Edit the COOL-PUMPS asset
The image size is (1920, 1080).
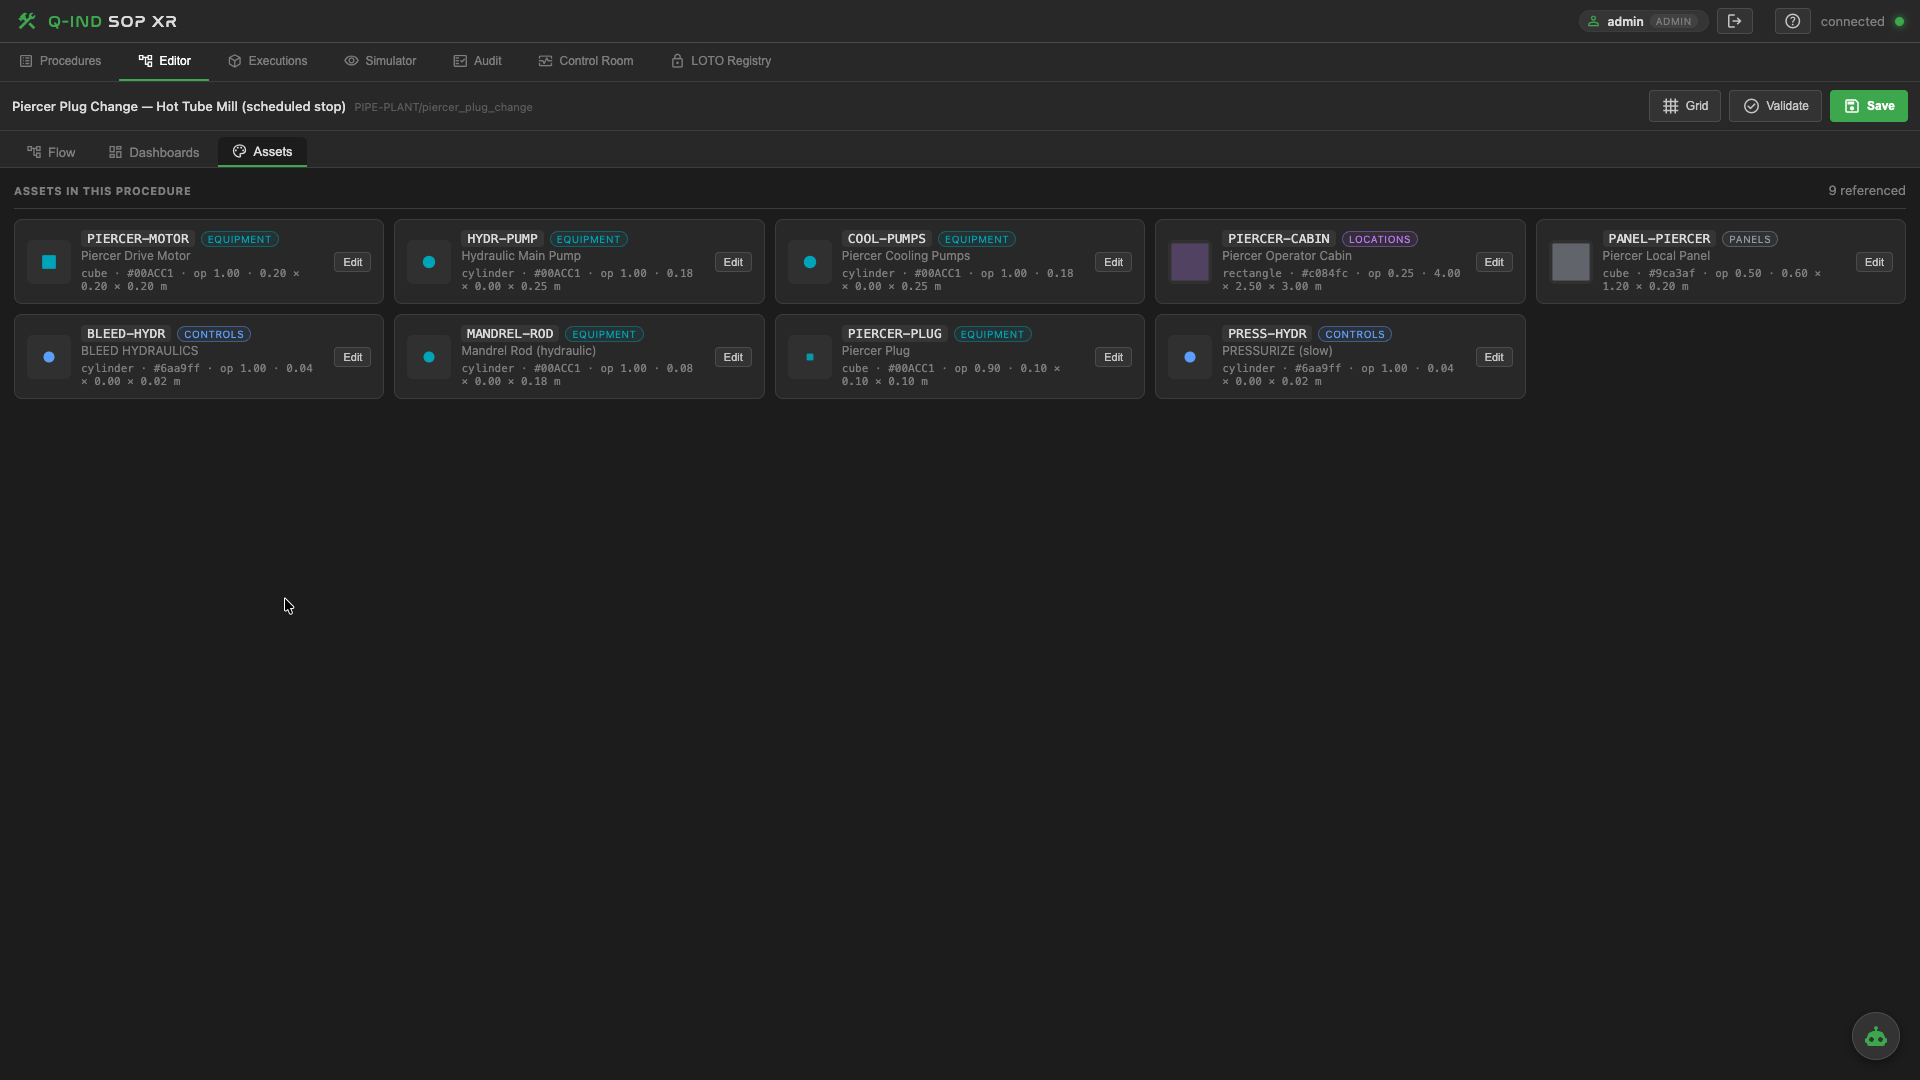coord(1113,262)
